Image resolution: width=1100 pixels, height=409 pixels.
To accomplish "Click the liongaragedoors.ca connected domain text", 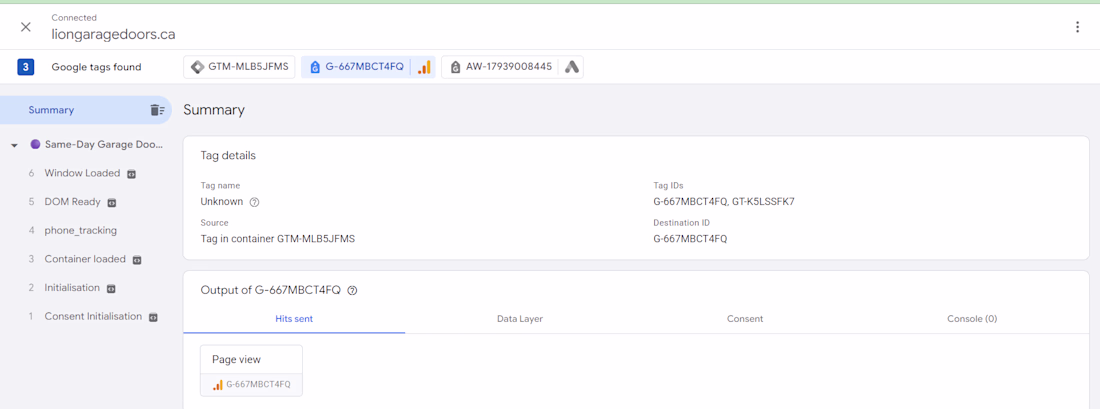I will tap(113, 34).
